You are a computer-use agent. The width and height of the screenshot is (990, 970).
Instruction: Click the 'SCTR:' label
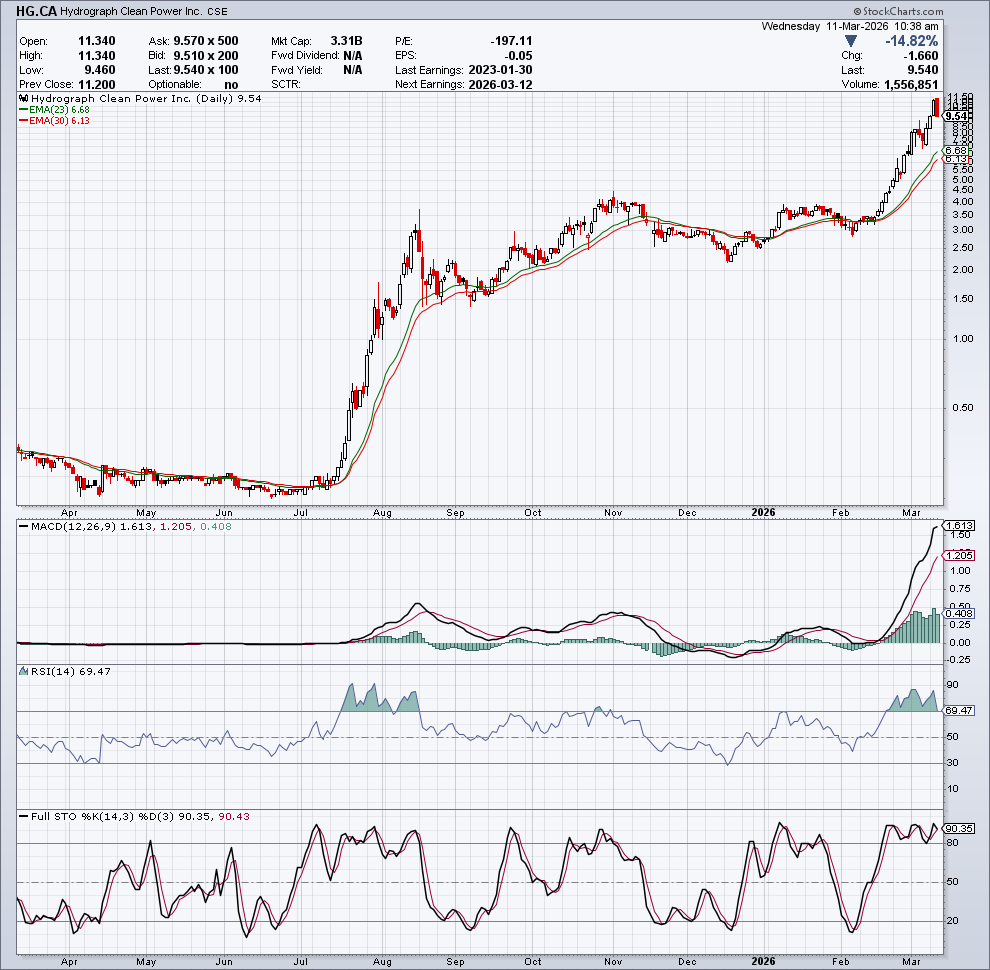pyautogui.click(x=286, y=85)
